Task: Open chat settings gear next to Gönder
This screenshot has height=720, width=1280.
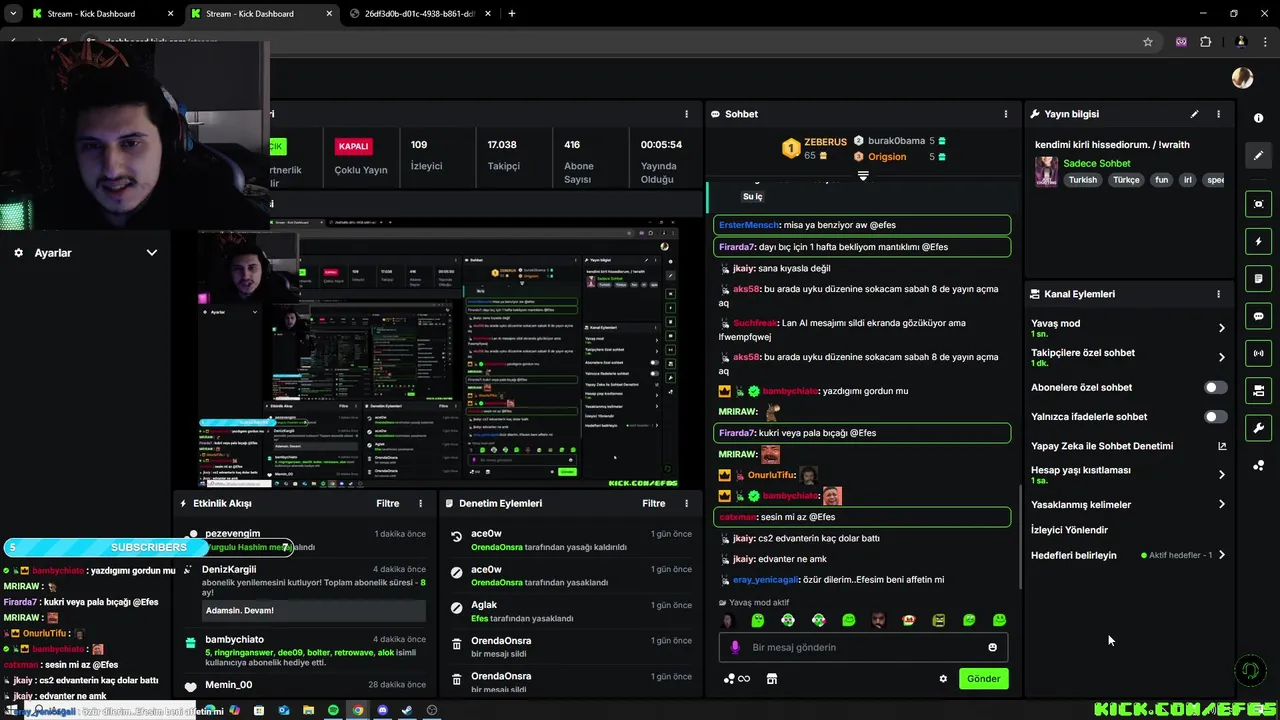Action: (x=942, y=678)
